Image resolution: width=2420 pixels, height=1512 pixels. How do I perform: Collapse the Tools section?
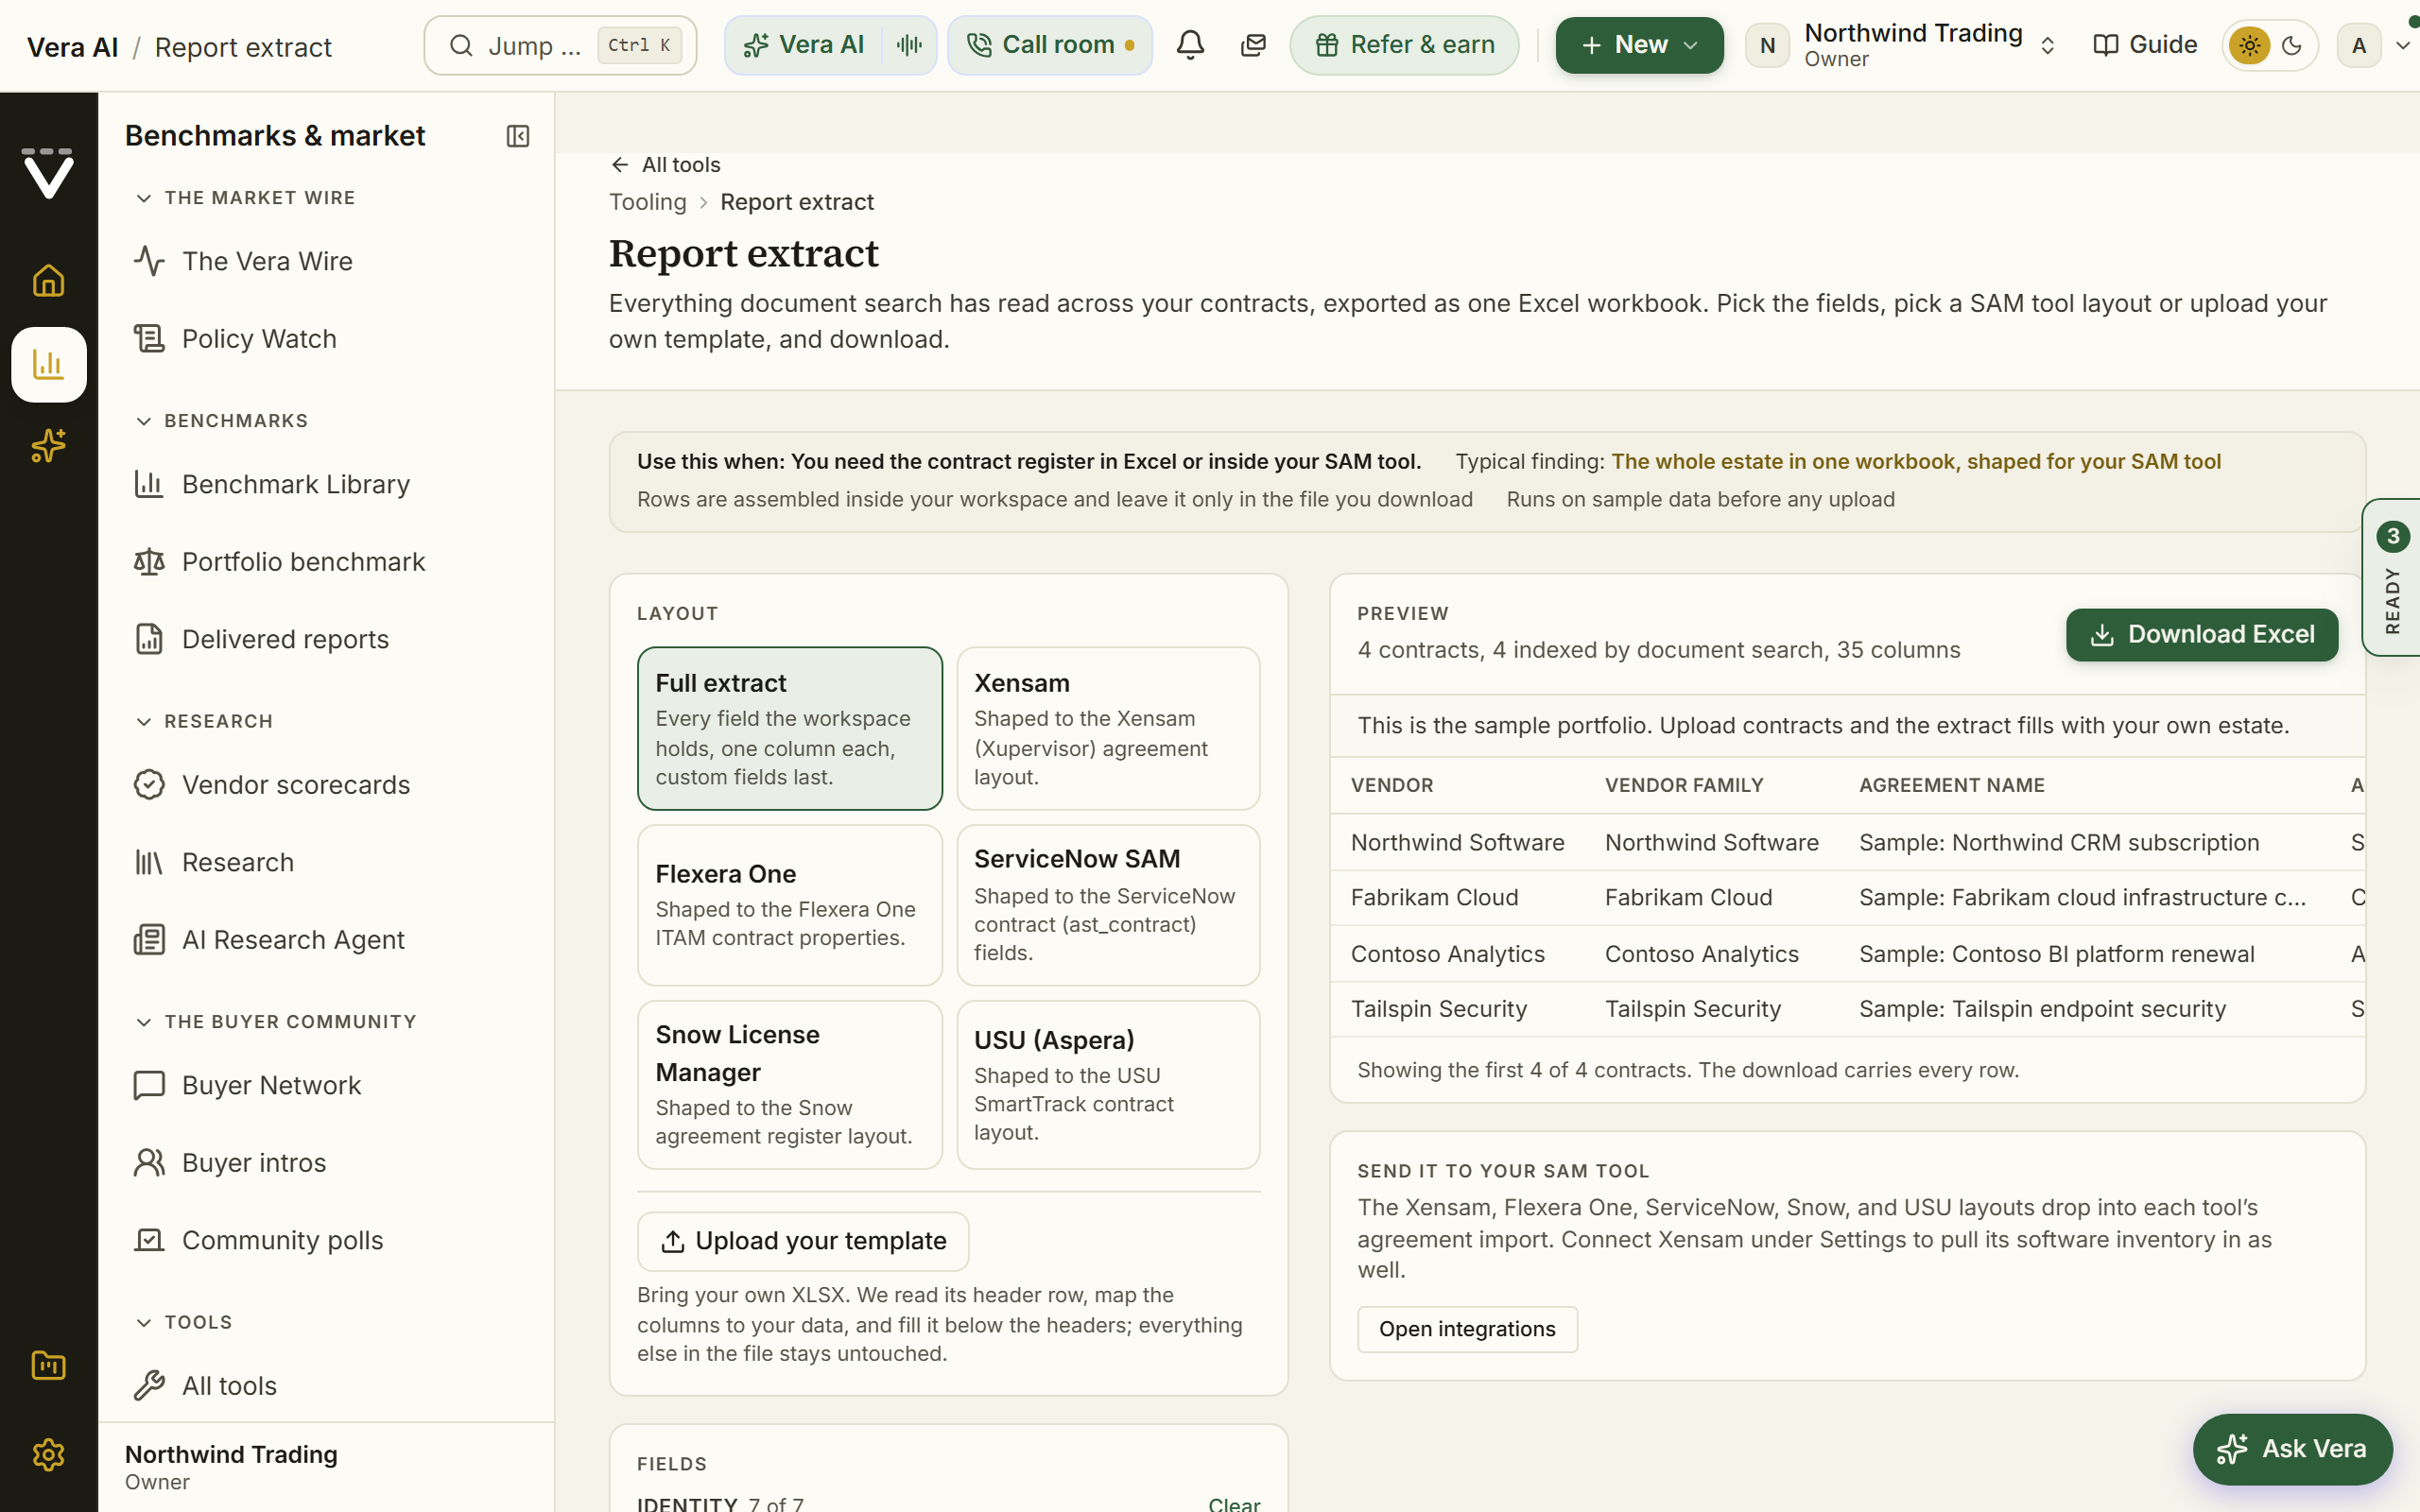[x=184, y=1323]
